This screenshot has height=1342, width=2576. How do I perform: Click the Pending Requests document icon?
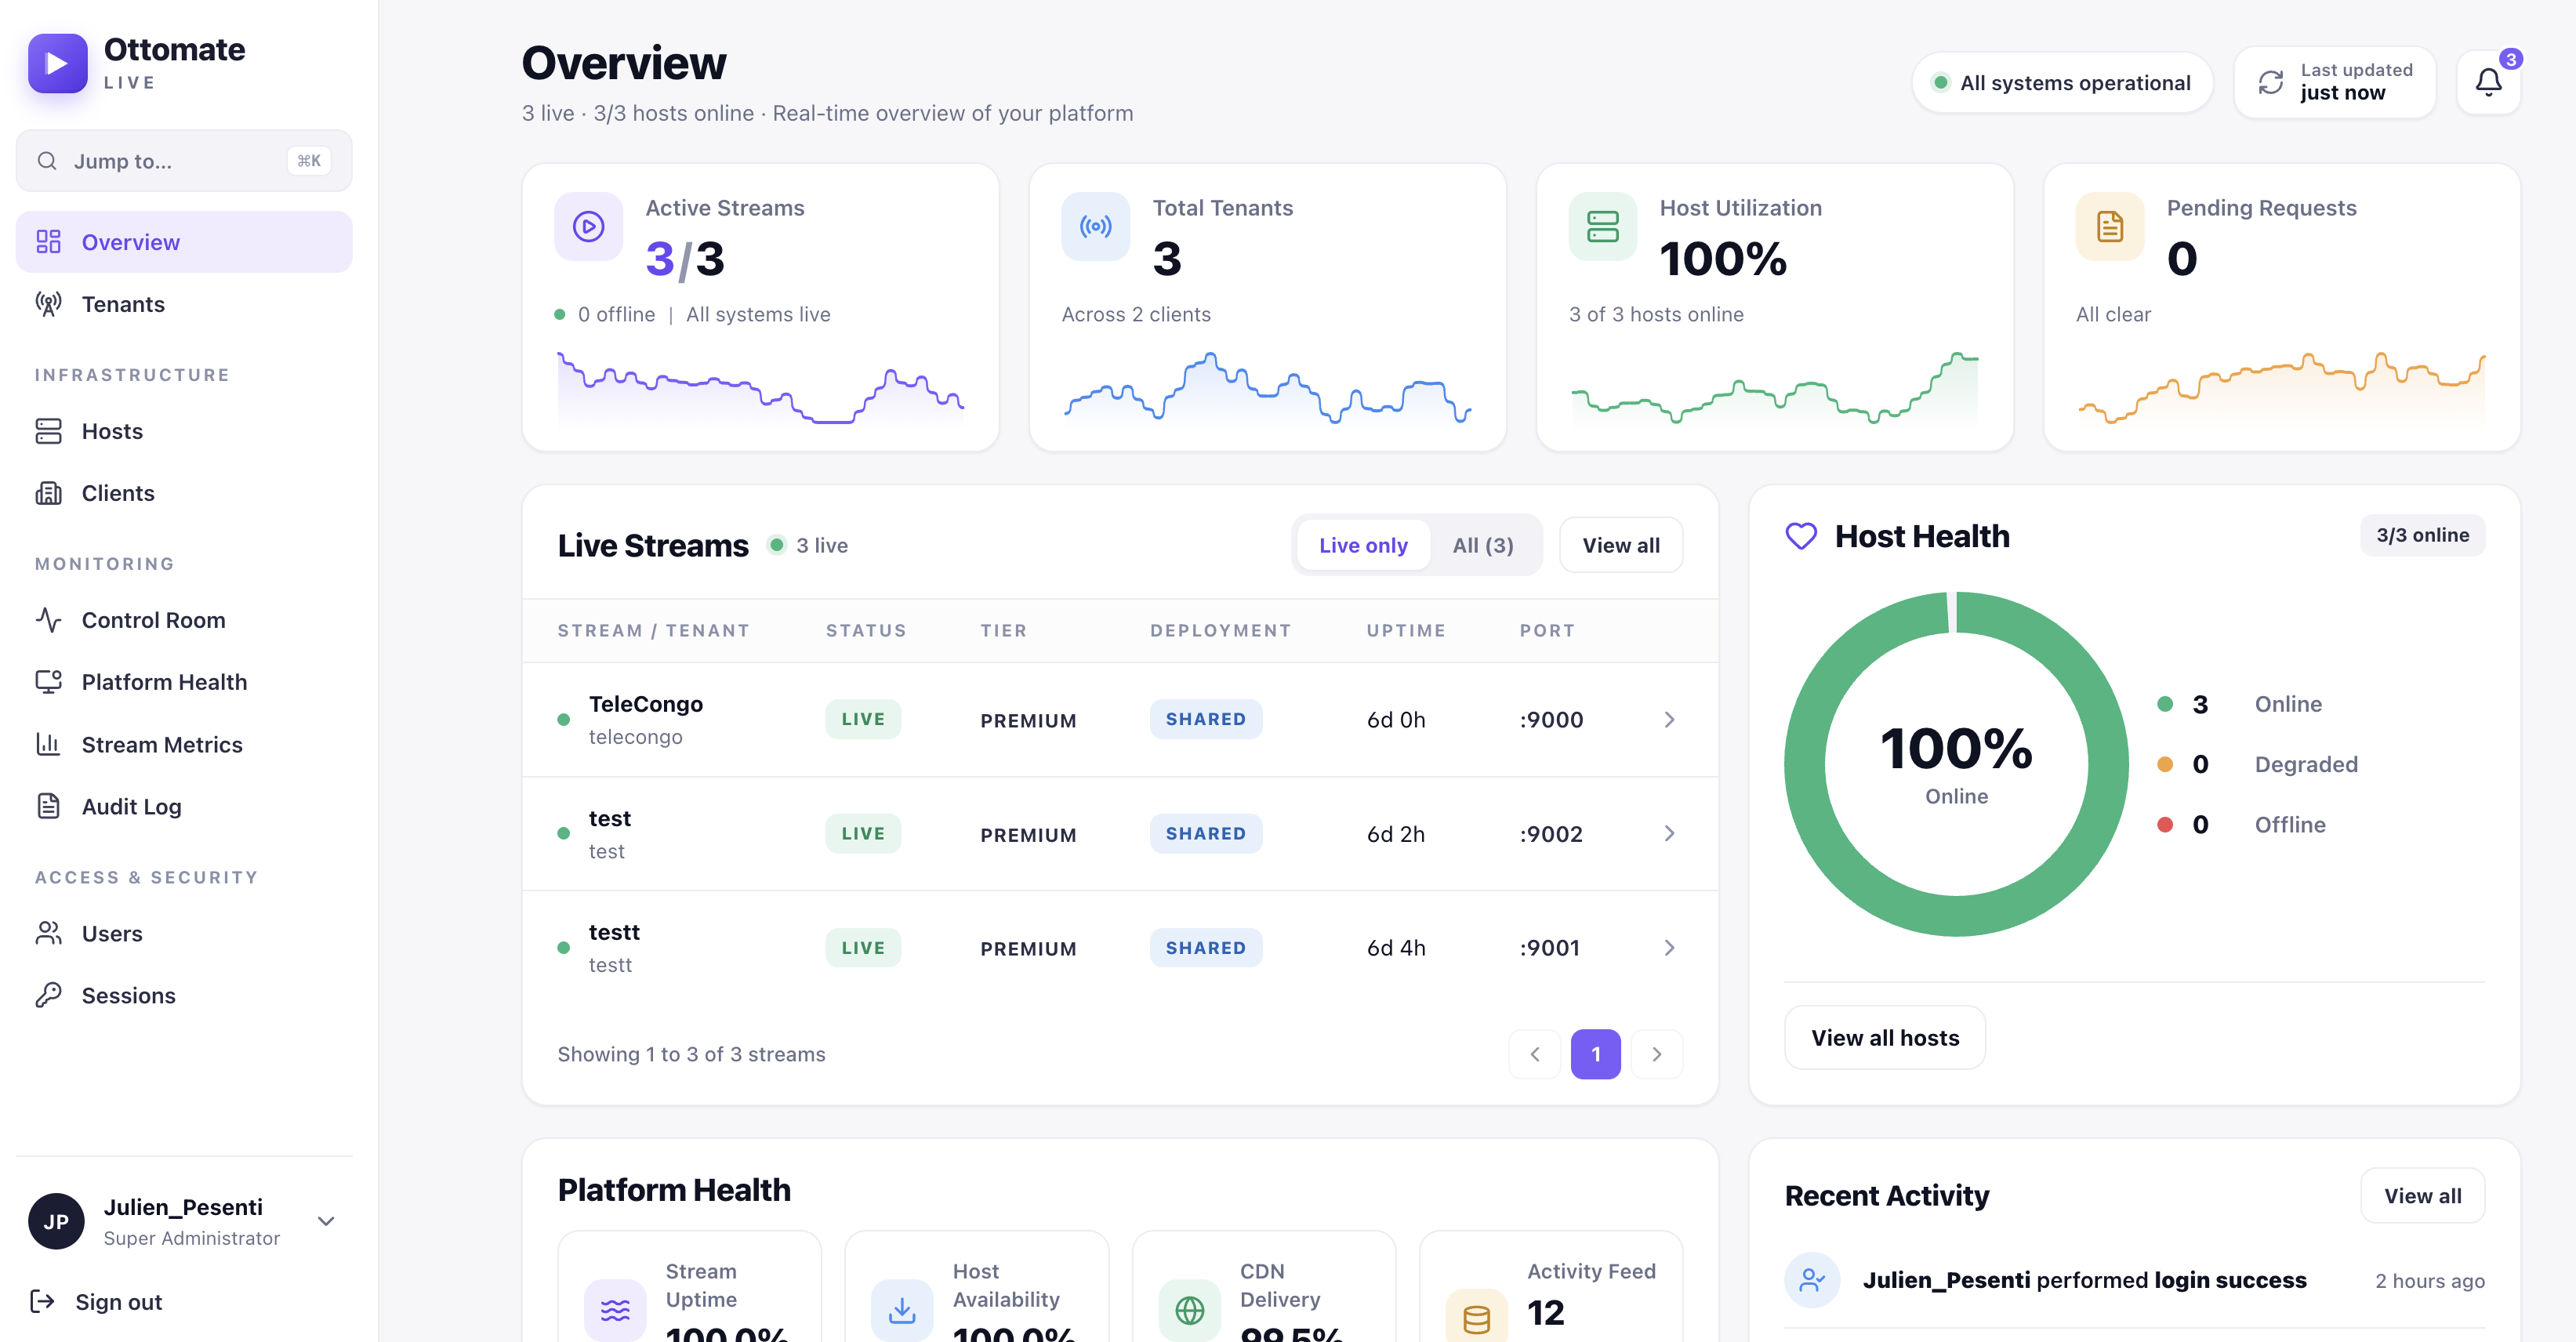(2109, 226)
